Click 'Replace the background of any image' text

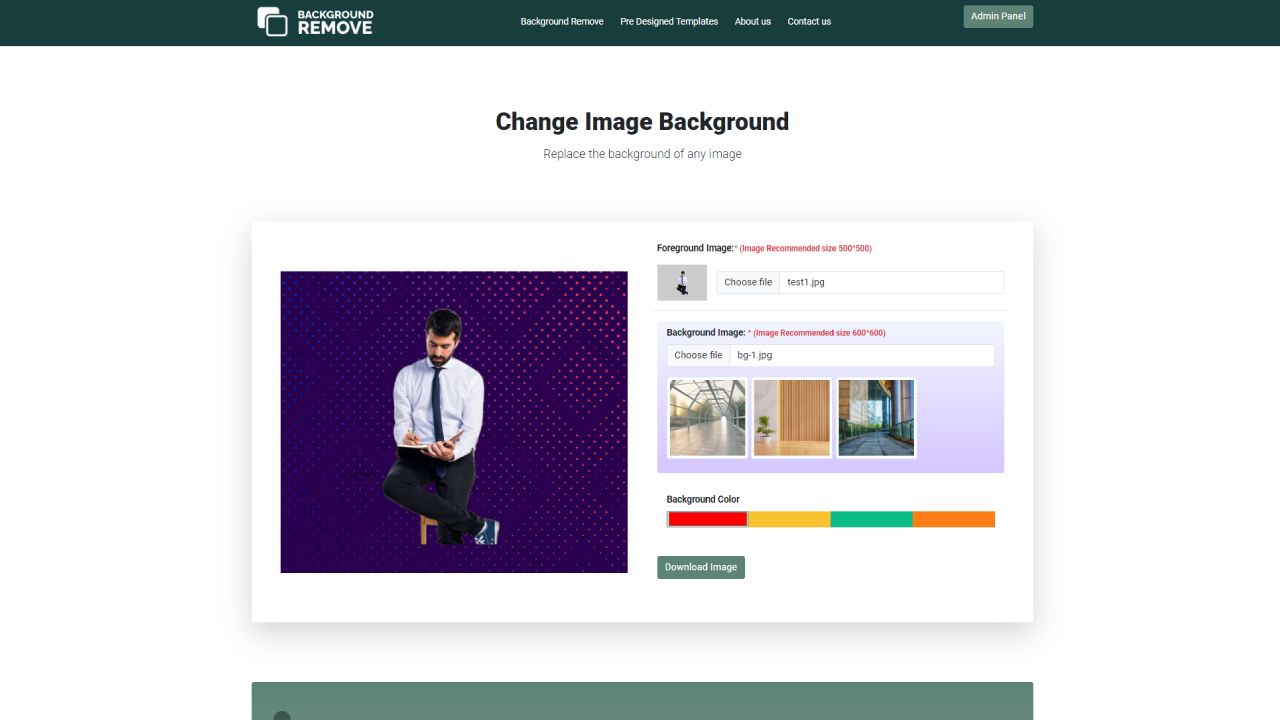[642, 154]
